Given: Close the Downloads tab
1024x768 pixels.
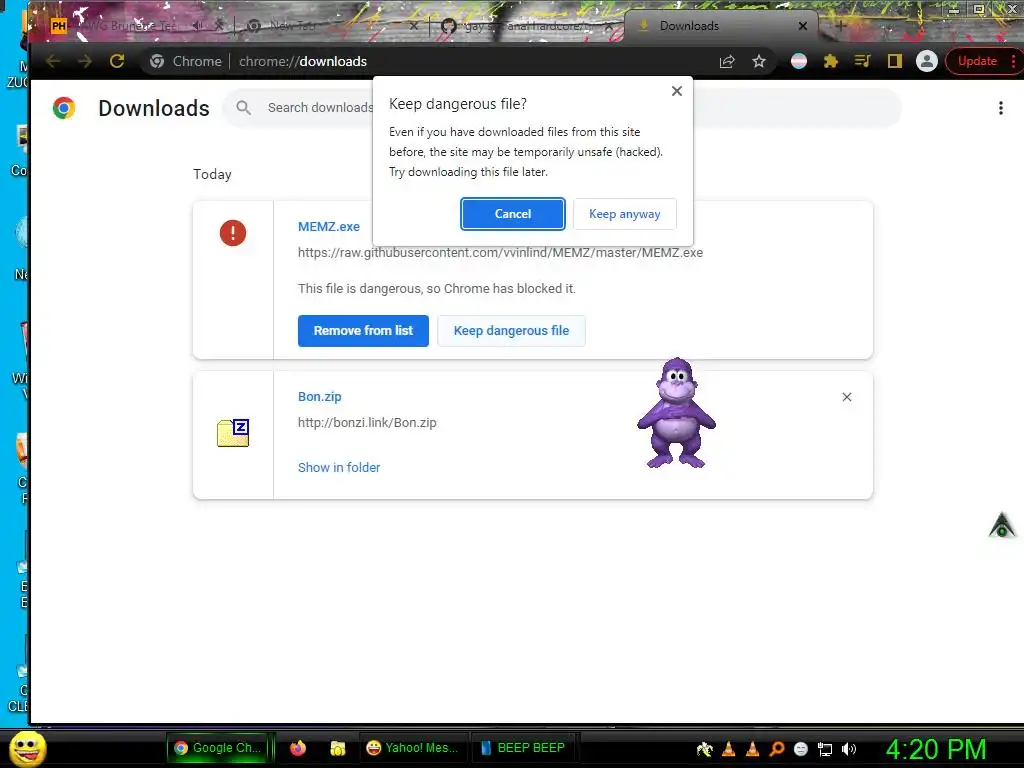Looking at the screenshot, I should pyautogui.click(x=803, y=26).
